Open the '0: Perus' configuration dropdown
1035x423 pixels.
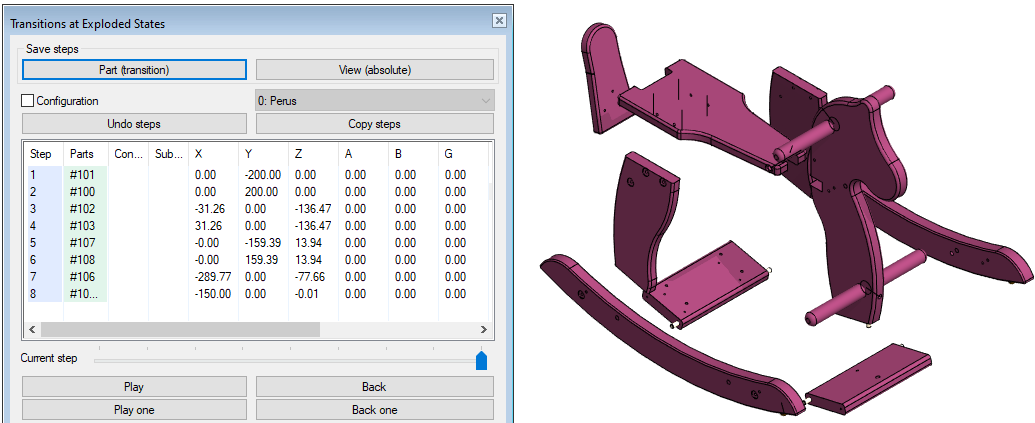(x=374, y=101)
